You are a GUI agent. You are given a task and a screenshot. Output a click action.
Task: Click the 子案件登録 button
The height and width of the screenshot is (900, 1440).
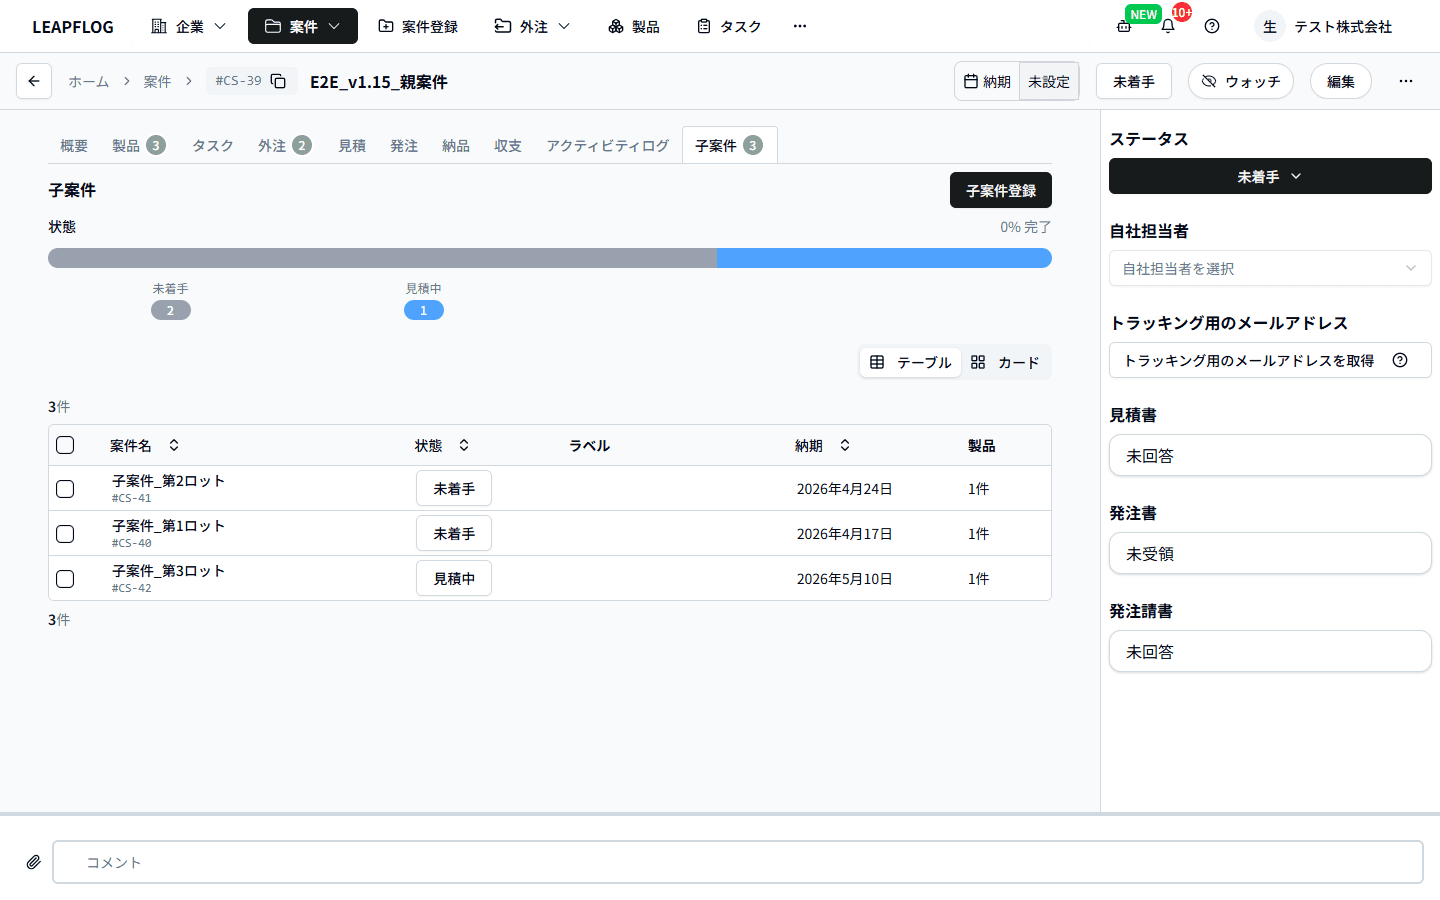(1000, 190)
